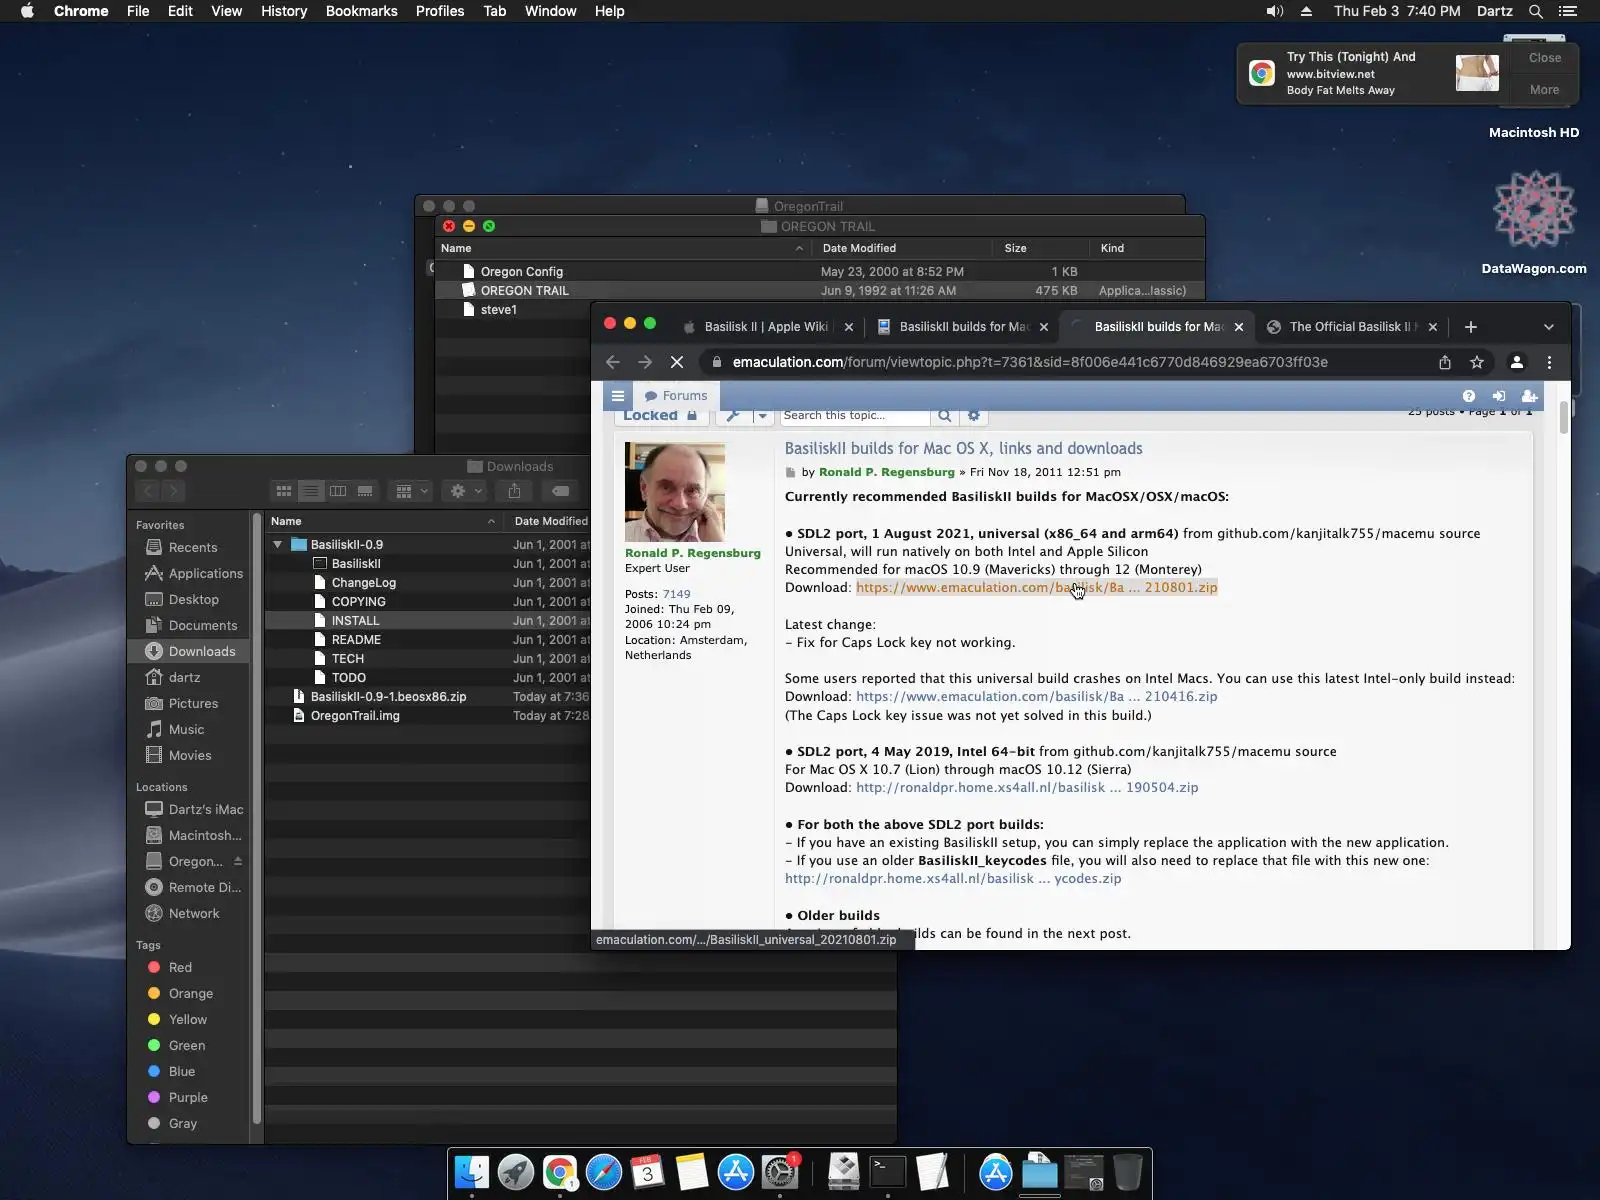Viewport: 1600px width, 1200px height.
Task: Toggle sort order on OREGON TRAIL Name column
Action: pyautogui.click(x=623, y=248)
